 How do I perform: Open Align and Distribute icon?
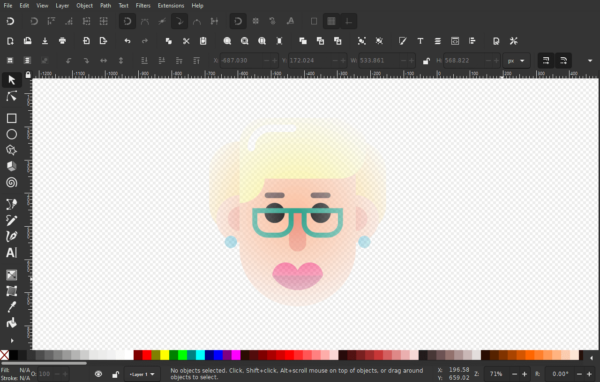coord(472,41)
